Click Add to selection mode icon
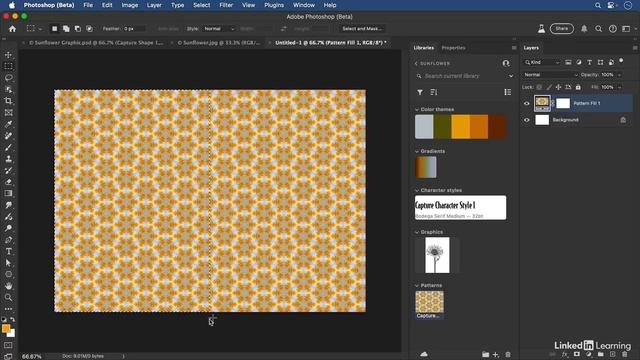Screen dimensions: 640x360 tap(66, 29)
